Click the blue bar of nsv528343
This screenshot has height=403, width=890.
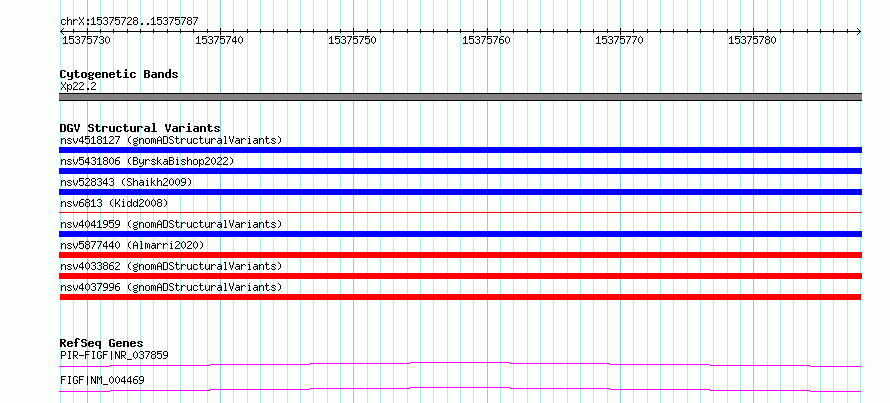click(x=460, y=192)
